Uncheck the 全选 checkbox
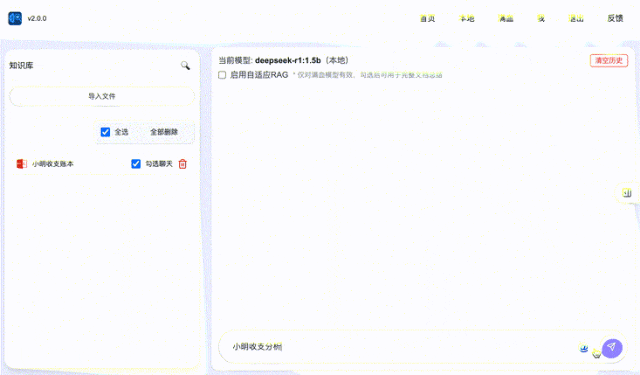The width and height of the screenshot is (640, 375). [x=105, y=132]
